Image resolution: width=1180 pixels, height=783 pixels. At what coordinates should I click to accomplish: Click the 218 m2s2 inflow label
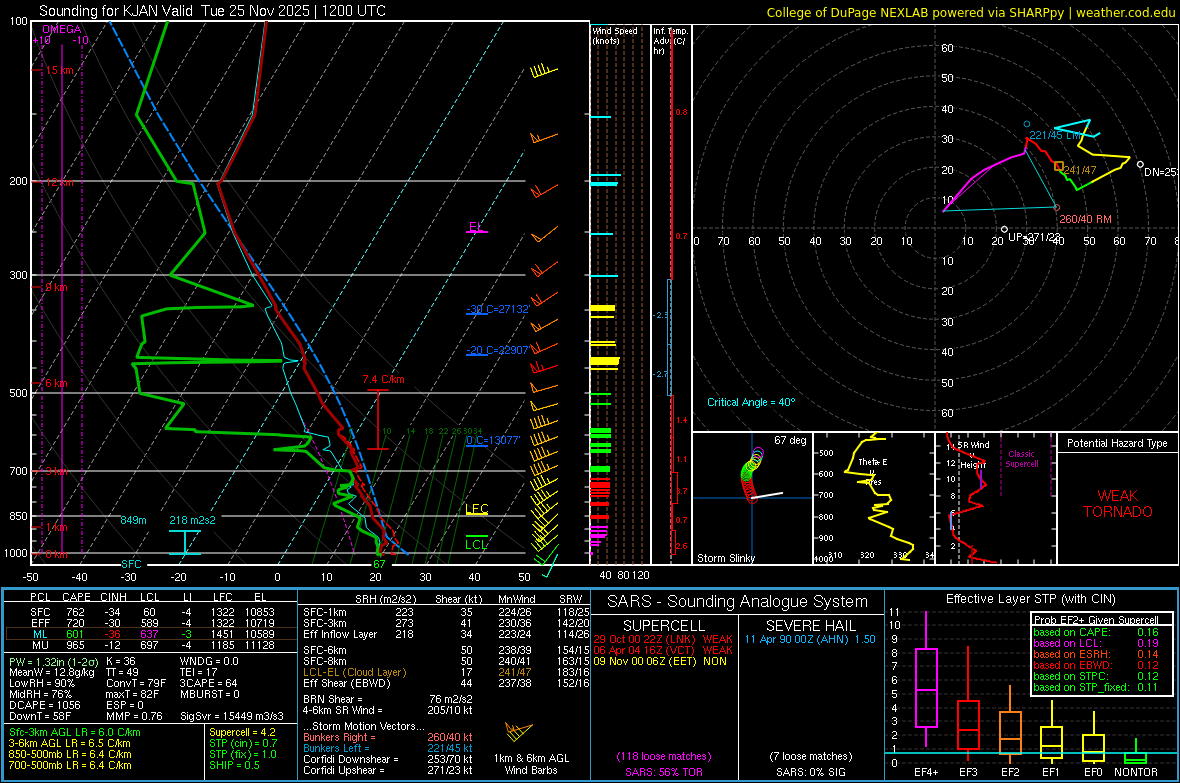pyautogui.click(x=192, y=520)
